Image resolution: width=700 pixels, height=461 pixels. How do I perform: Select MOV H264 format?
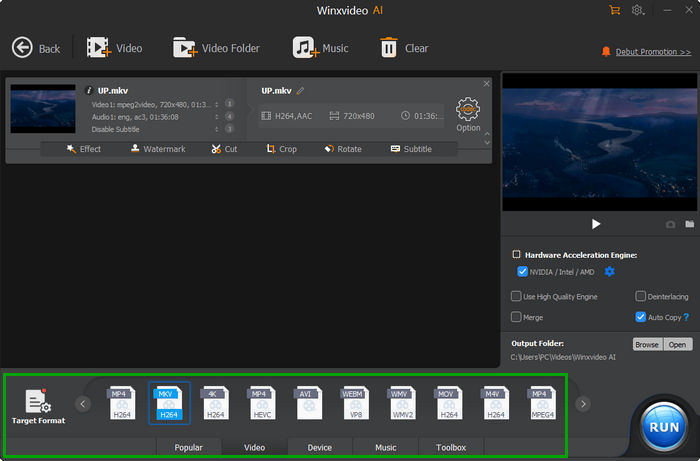click(449, 403)
